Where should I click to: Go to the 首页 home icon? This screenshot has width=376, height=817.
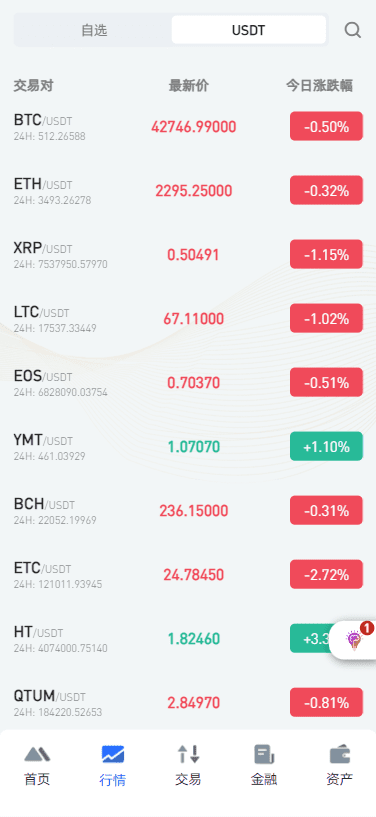point(37,753)
